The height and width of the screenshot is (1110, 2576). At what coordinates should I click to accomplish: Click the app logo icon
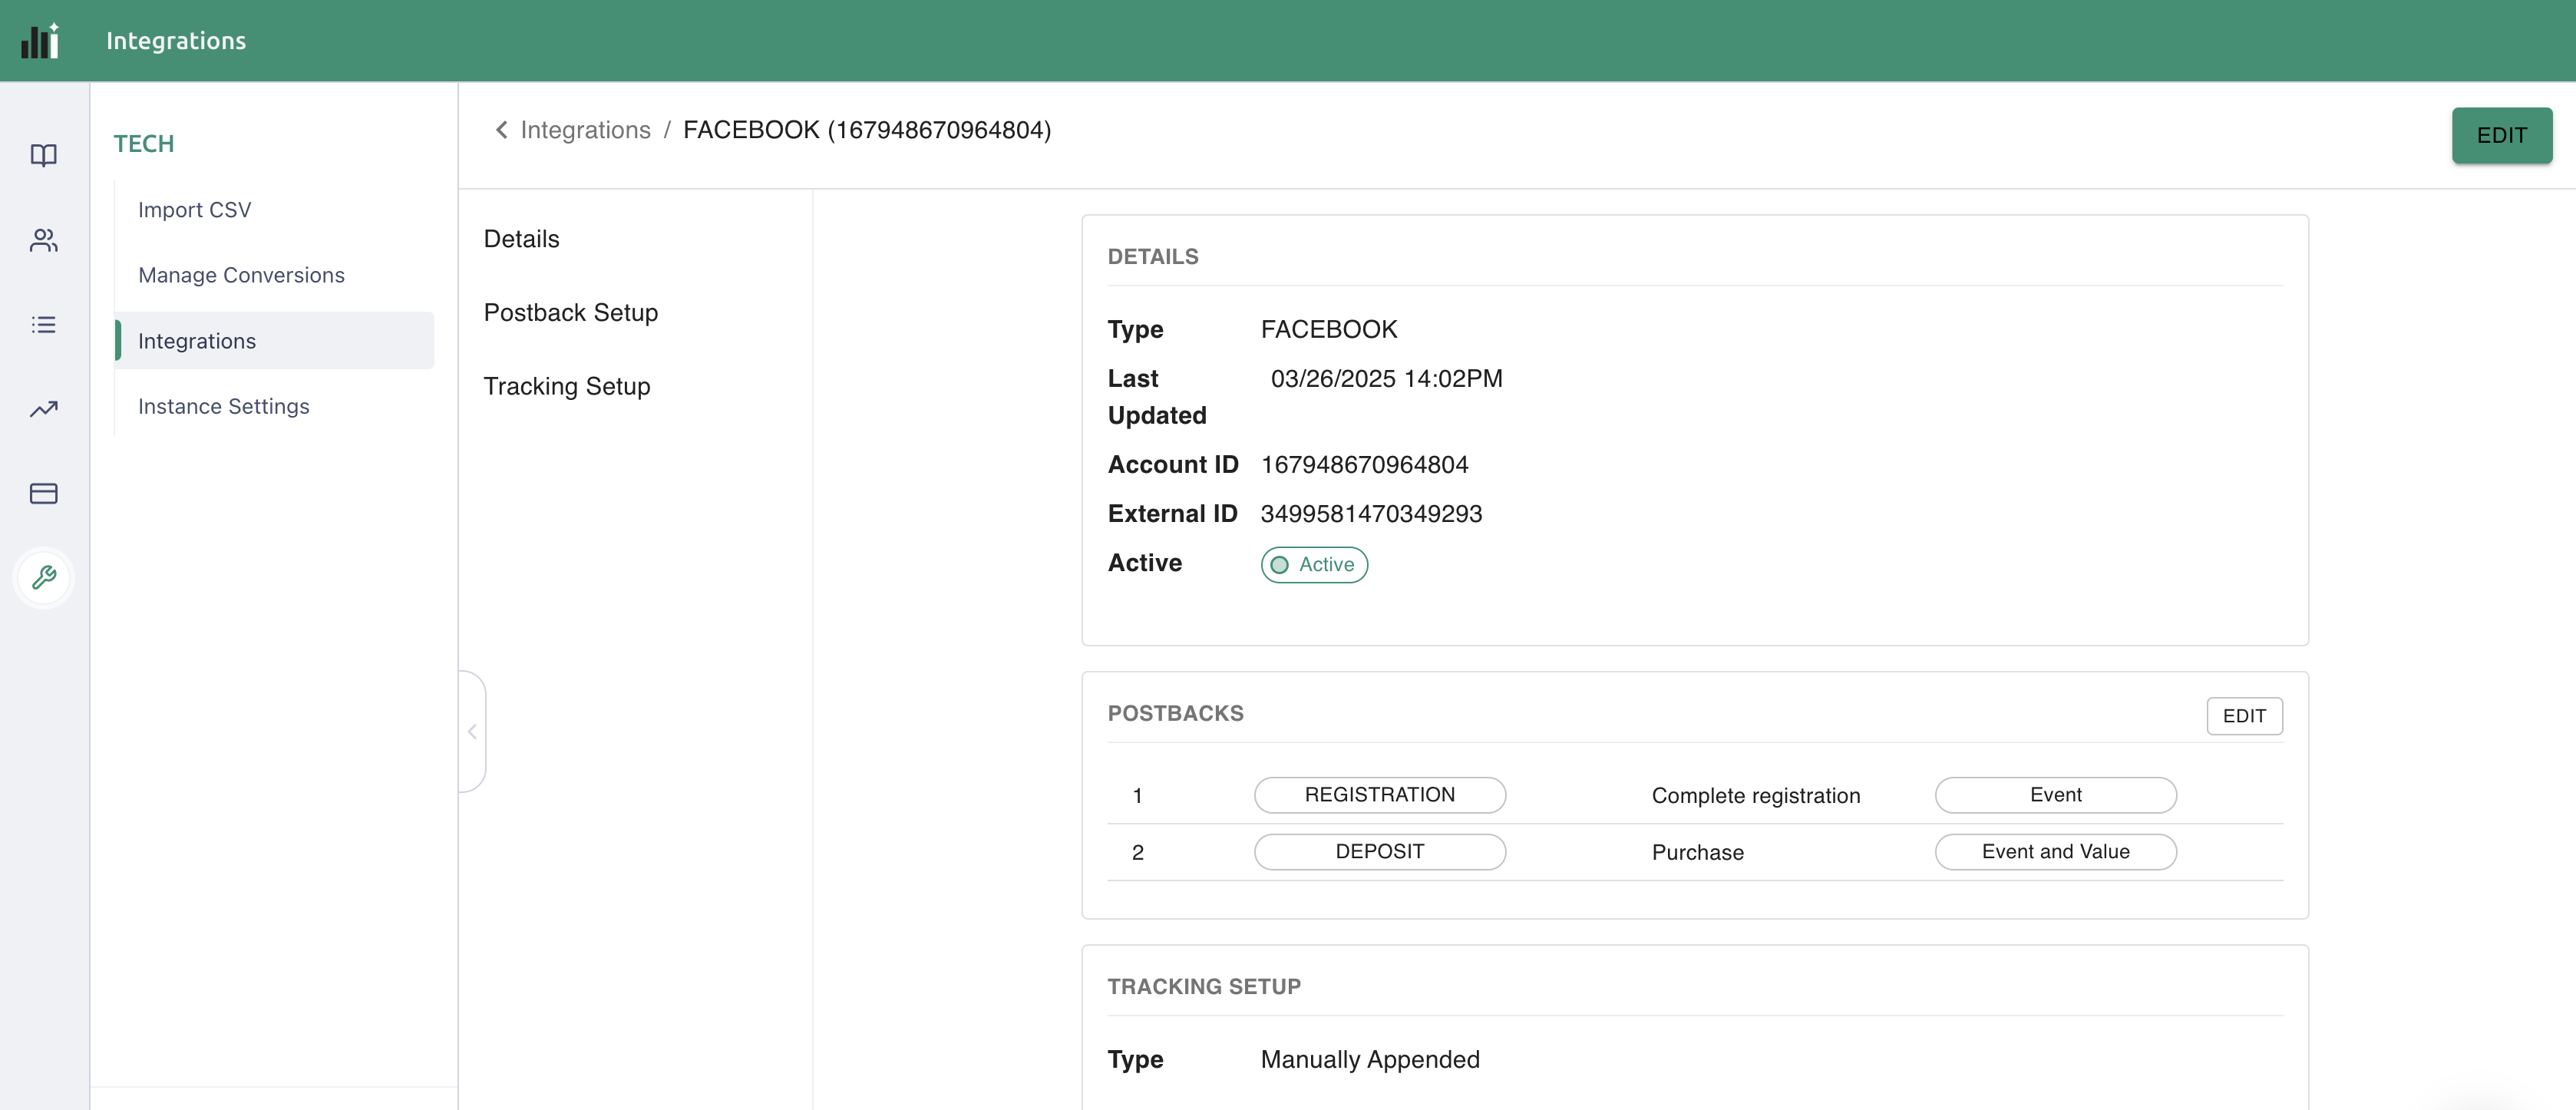tap(41, 41)
